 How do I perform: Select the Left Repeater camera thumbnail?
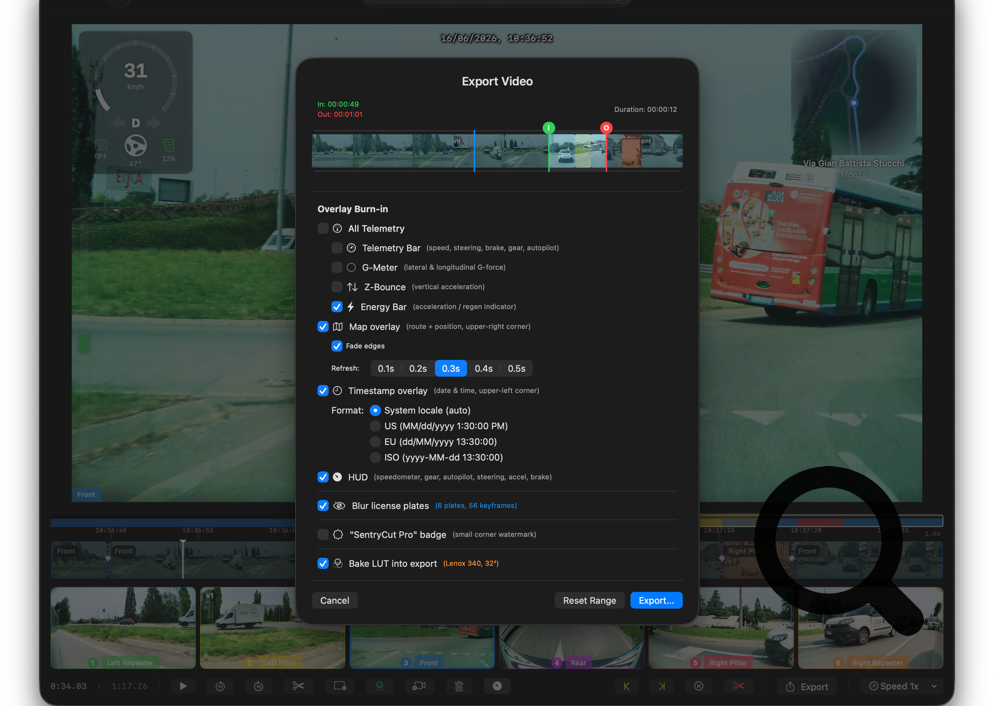123,627
